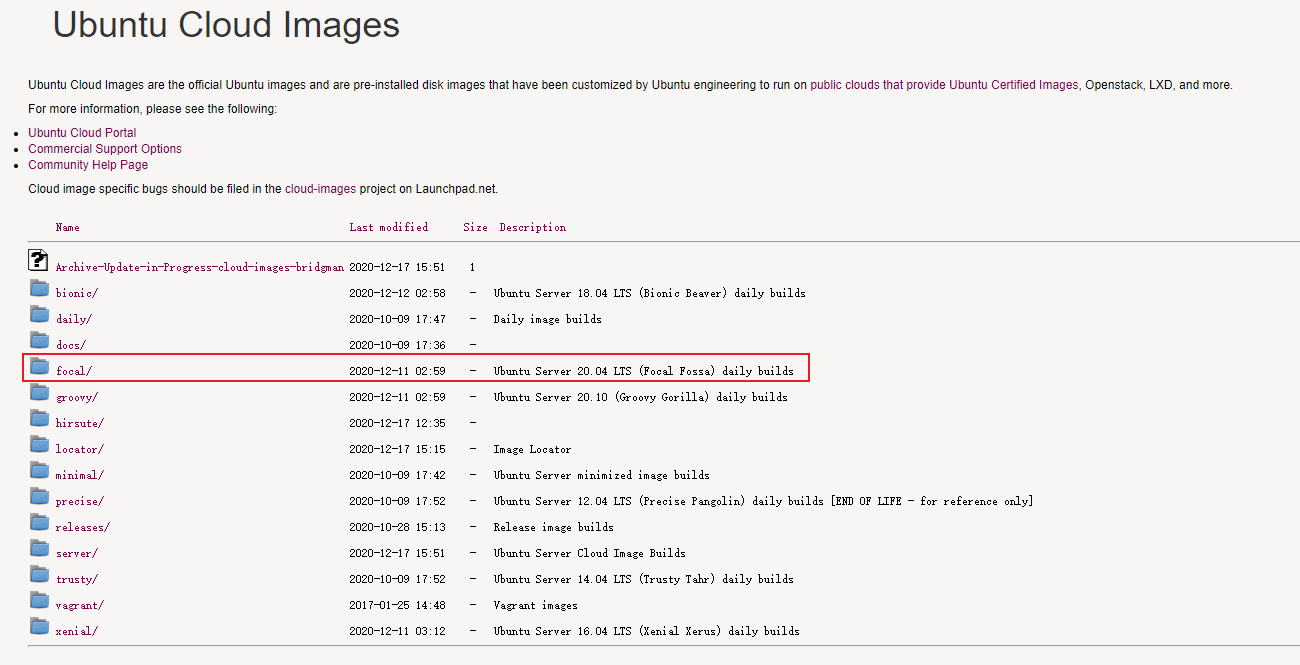Click the 2017-01-25 14:48 vagrant modified date
This screenshot has width=1300, height=665.
click(397, 605)
